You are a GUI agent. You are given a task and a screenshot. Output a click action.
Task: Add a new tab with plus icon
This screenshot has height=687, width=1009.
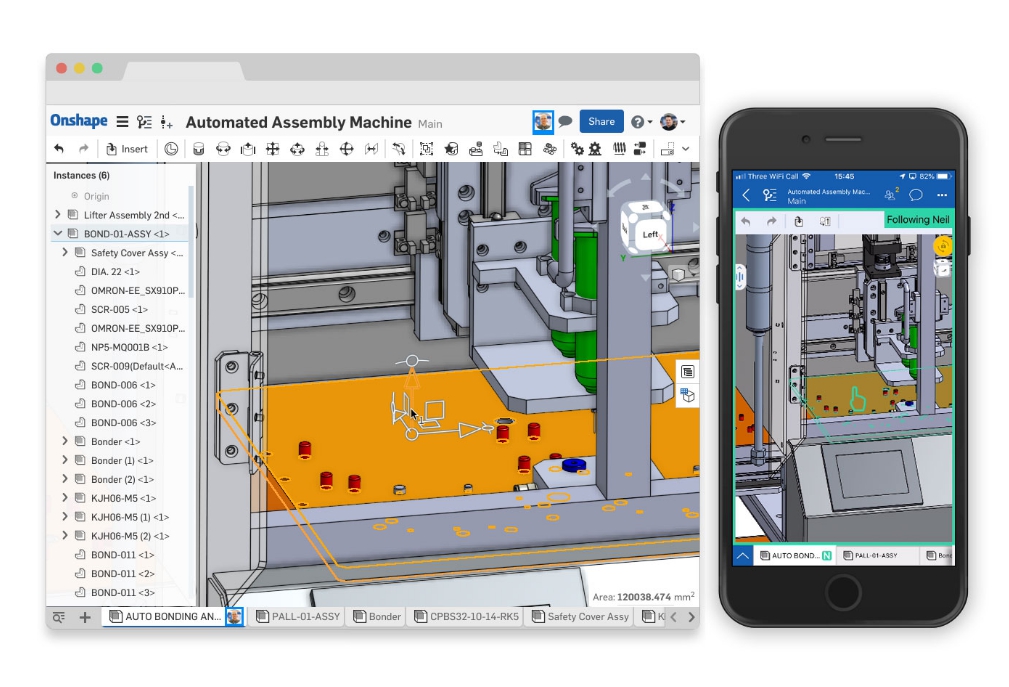coord(85,618)
